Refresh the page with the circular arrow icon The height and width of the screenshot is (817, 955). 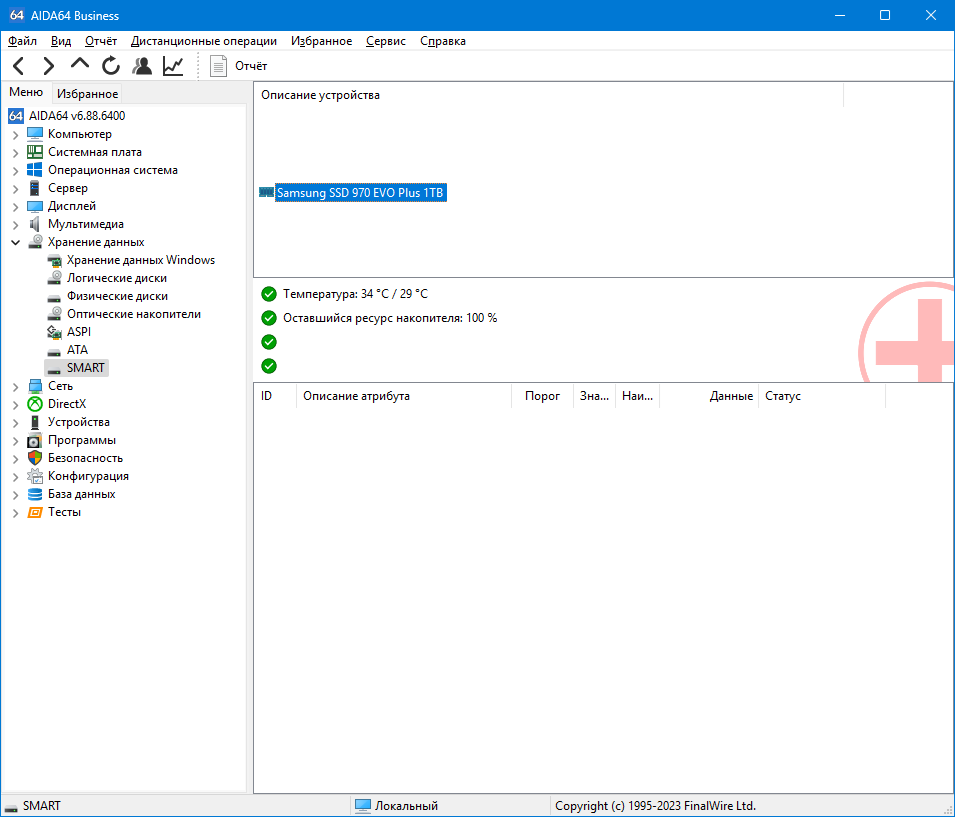[111, 66]
